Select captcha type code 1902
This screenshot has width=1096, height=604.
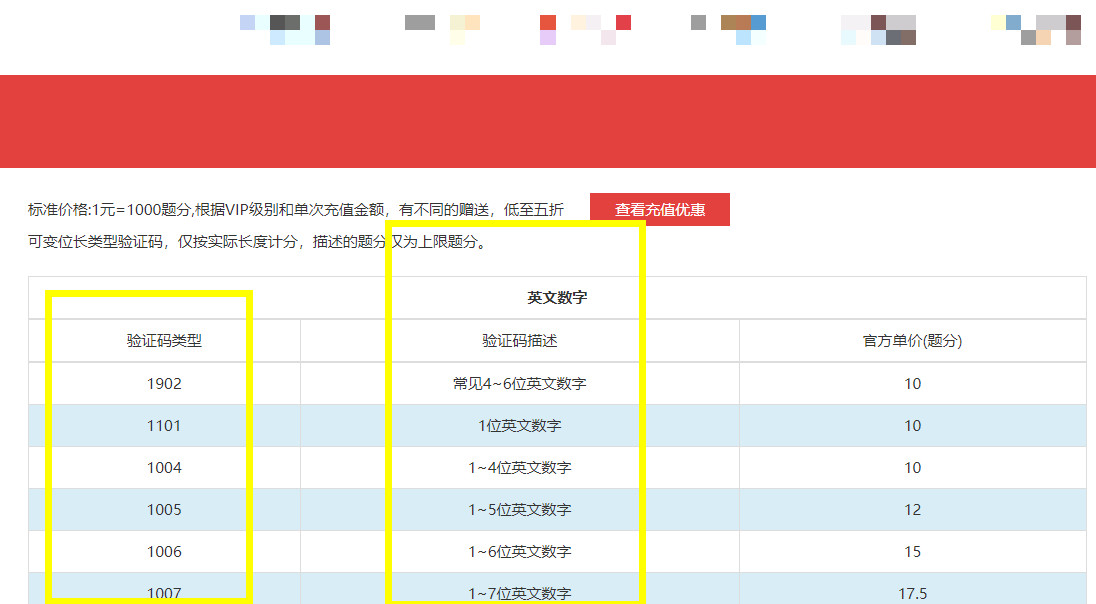164,383
